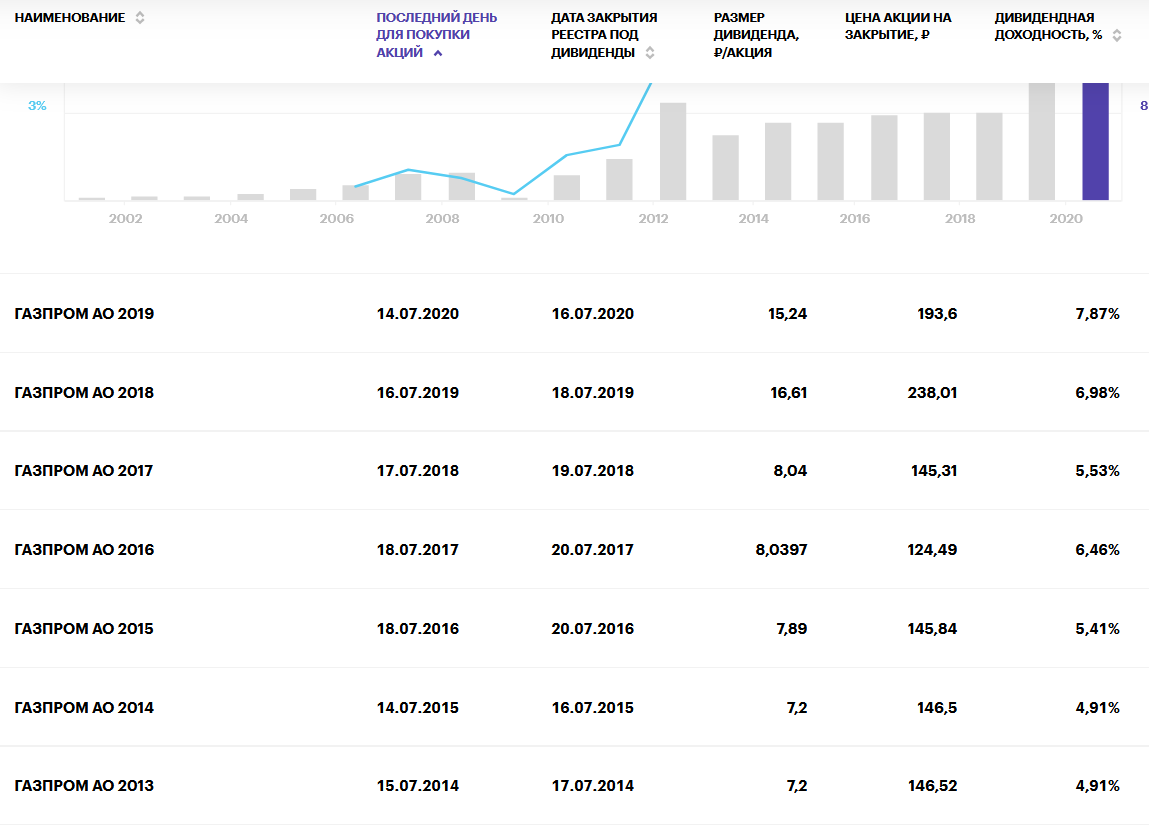Screen dimensions: 1149x833
Task: Click dividend yield 6,98%
Action: click(x=1098, y=393)
